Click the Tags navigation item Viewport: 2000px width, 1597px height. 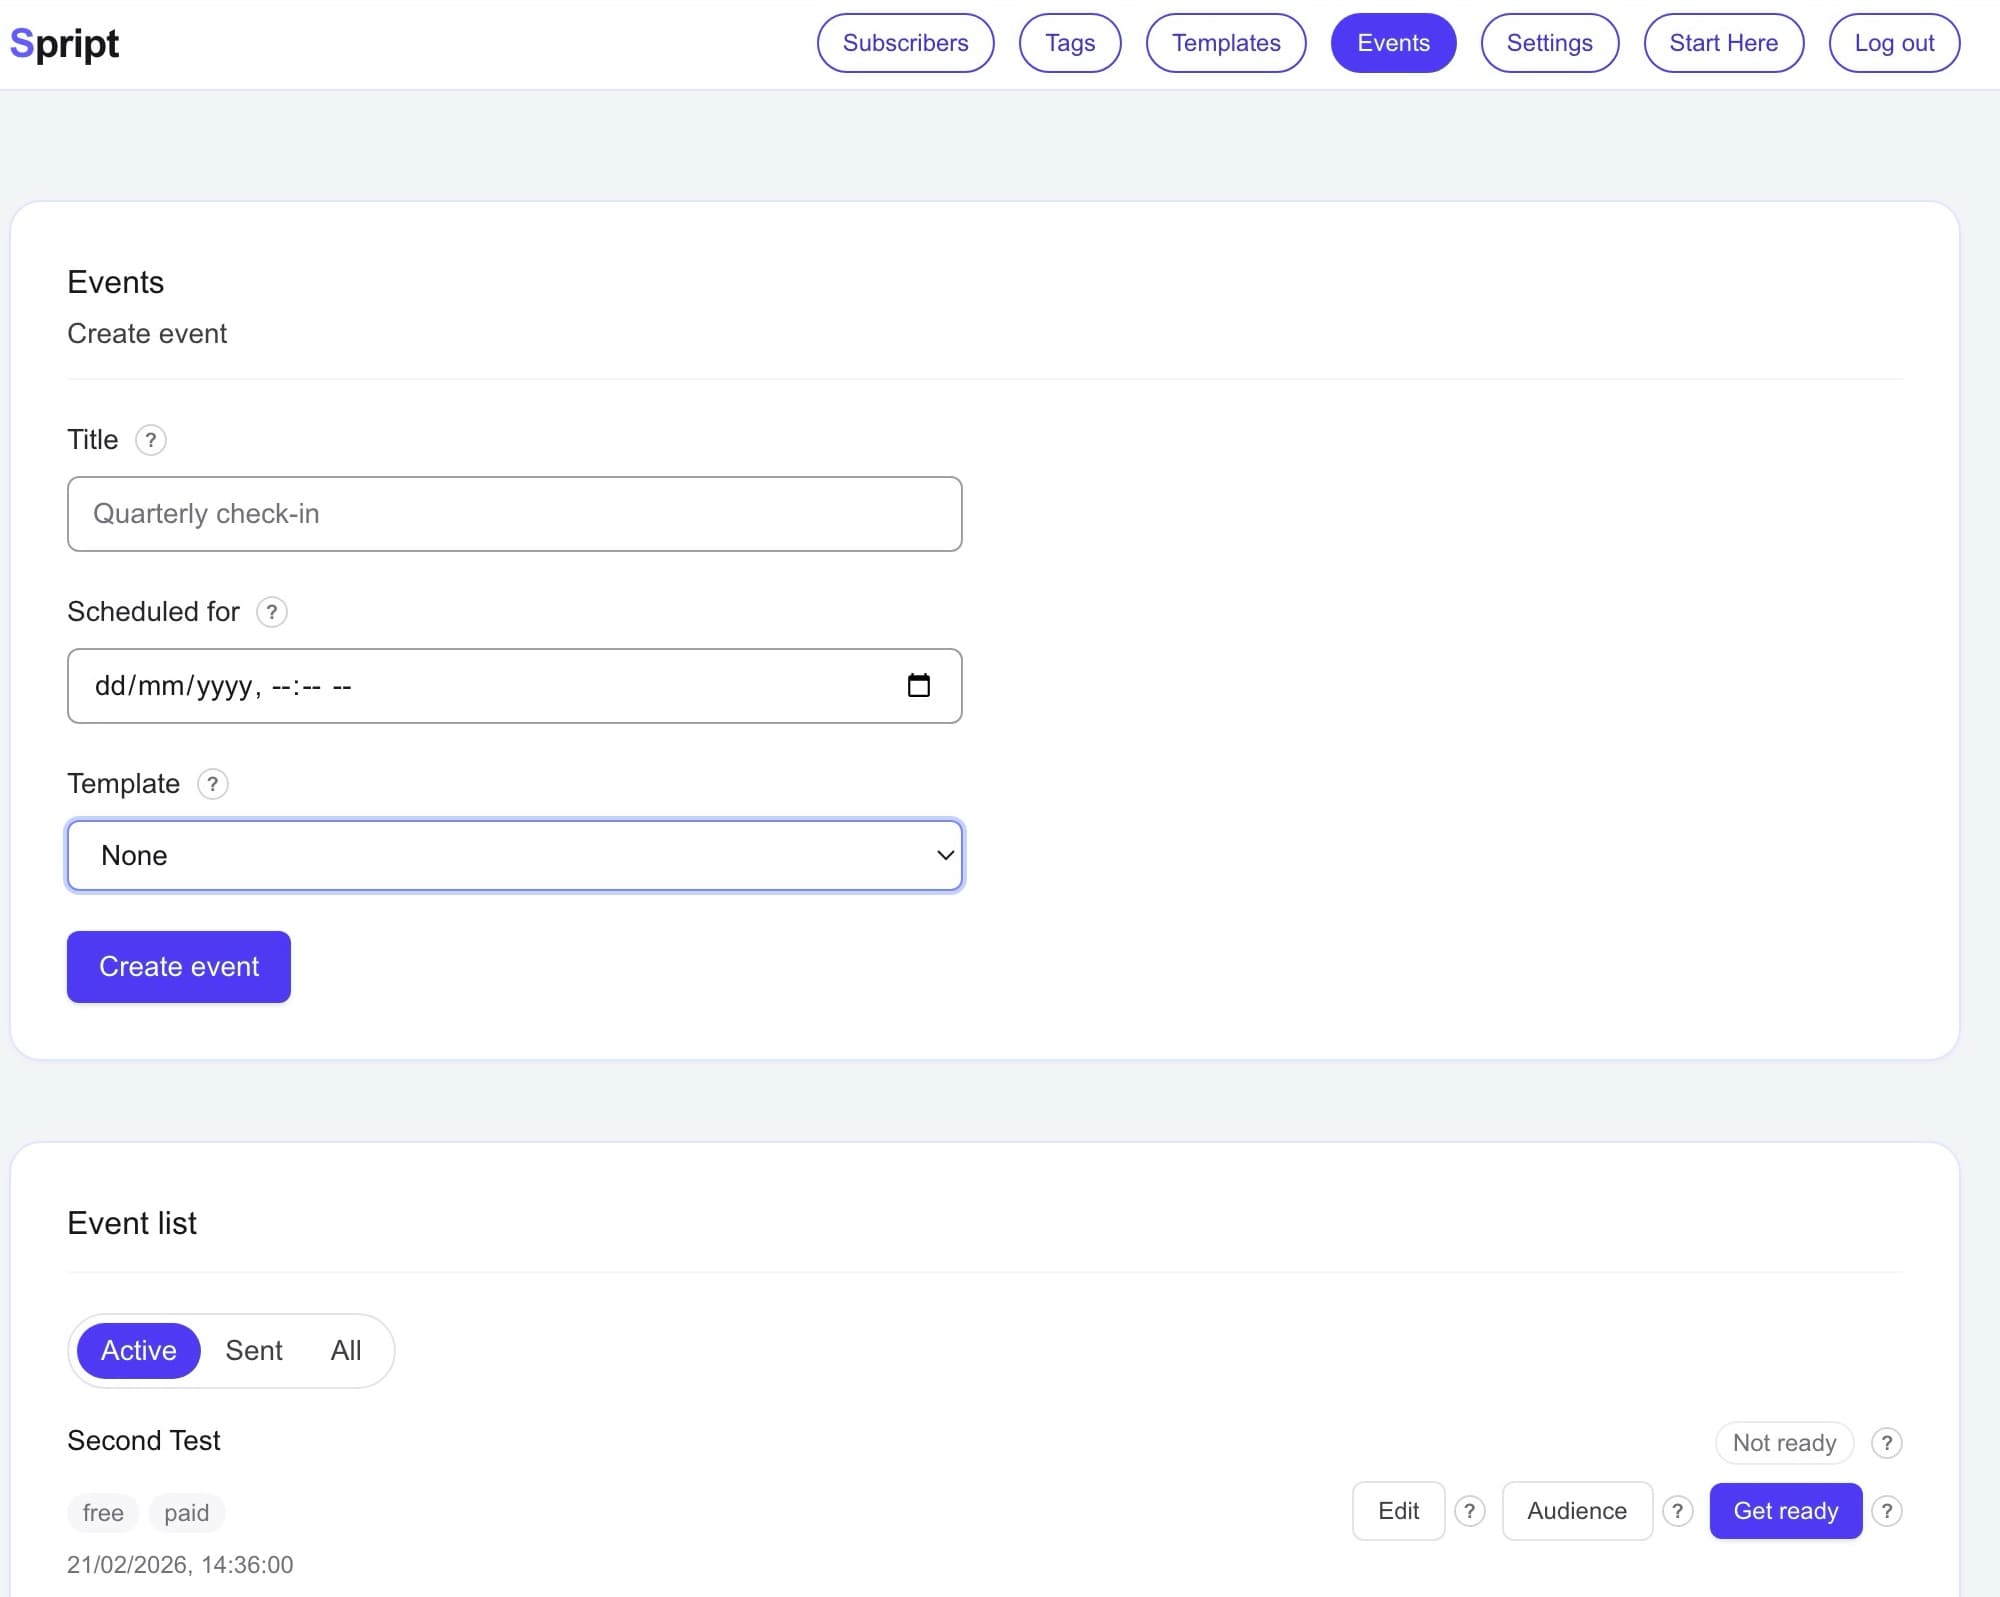[1070, 42]
